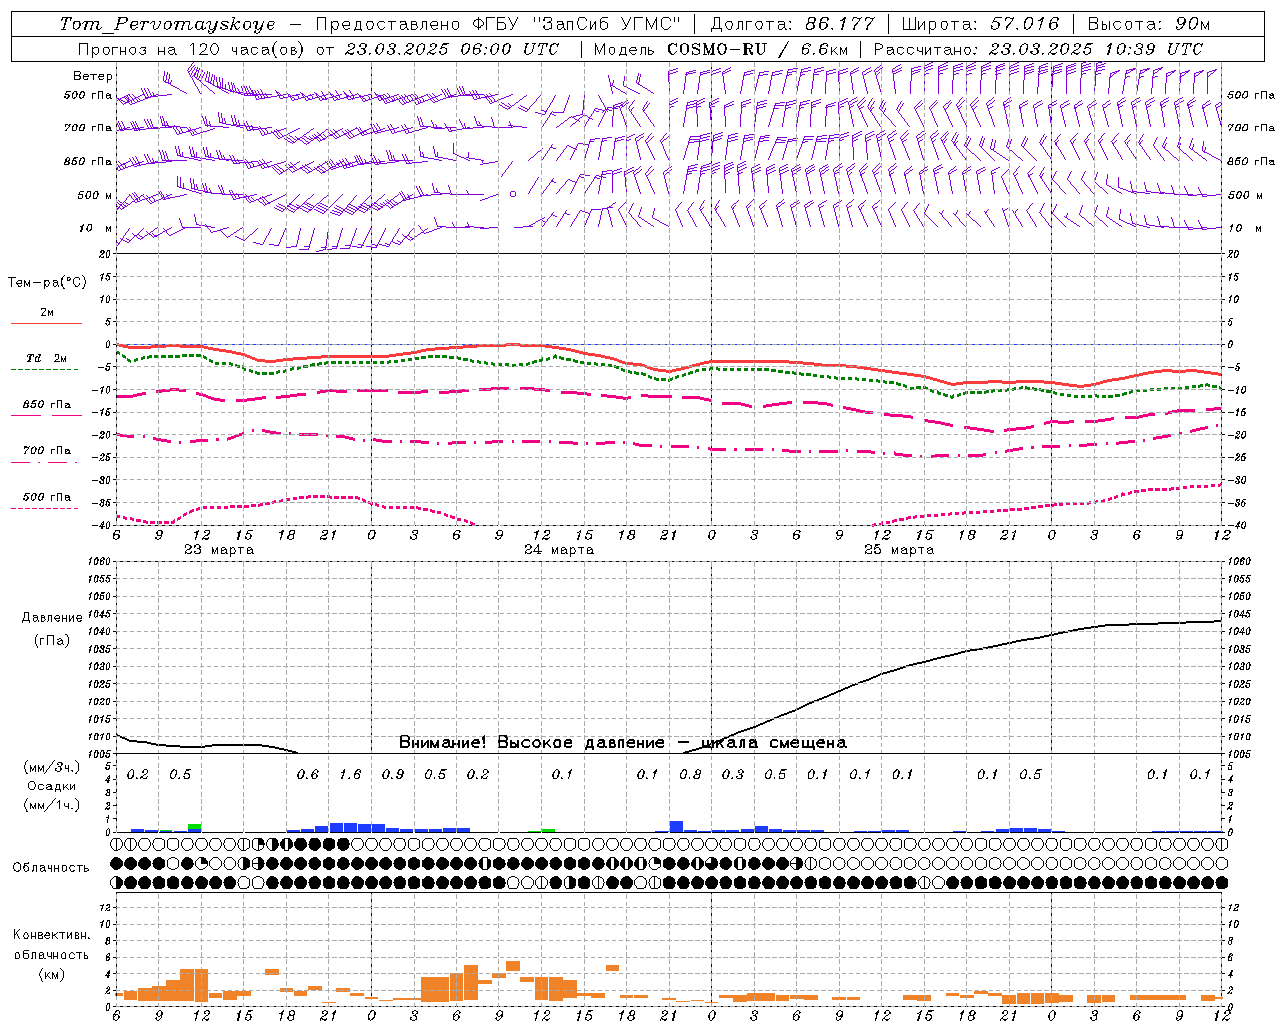Click the 850 гПа temperature legend entry
The height and width of the screenshot is (1024, 1280).
[47, 405]
